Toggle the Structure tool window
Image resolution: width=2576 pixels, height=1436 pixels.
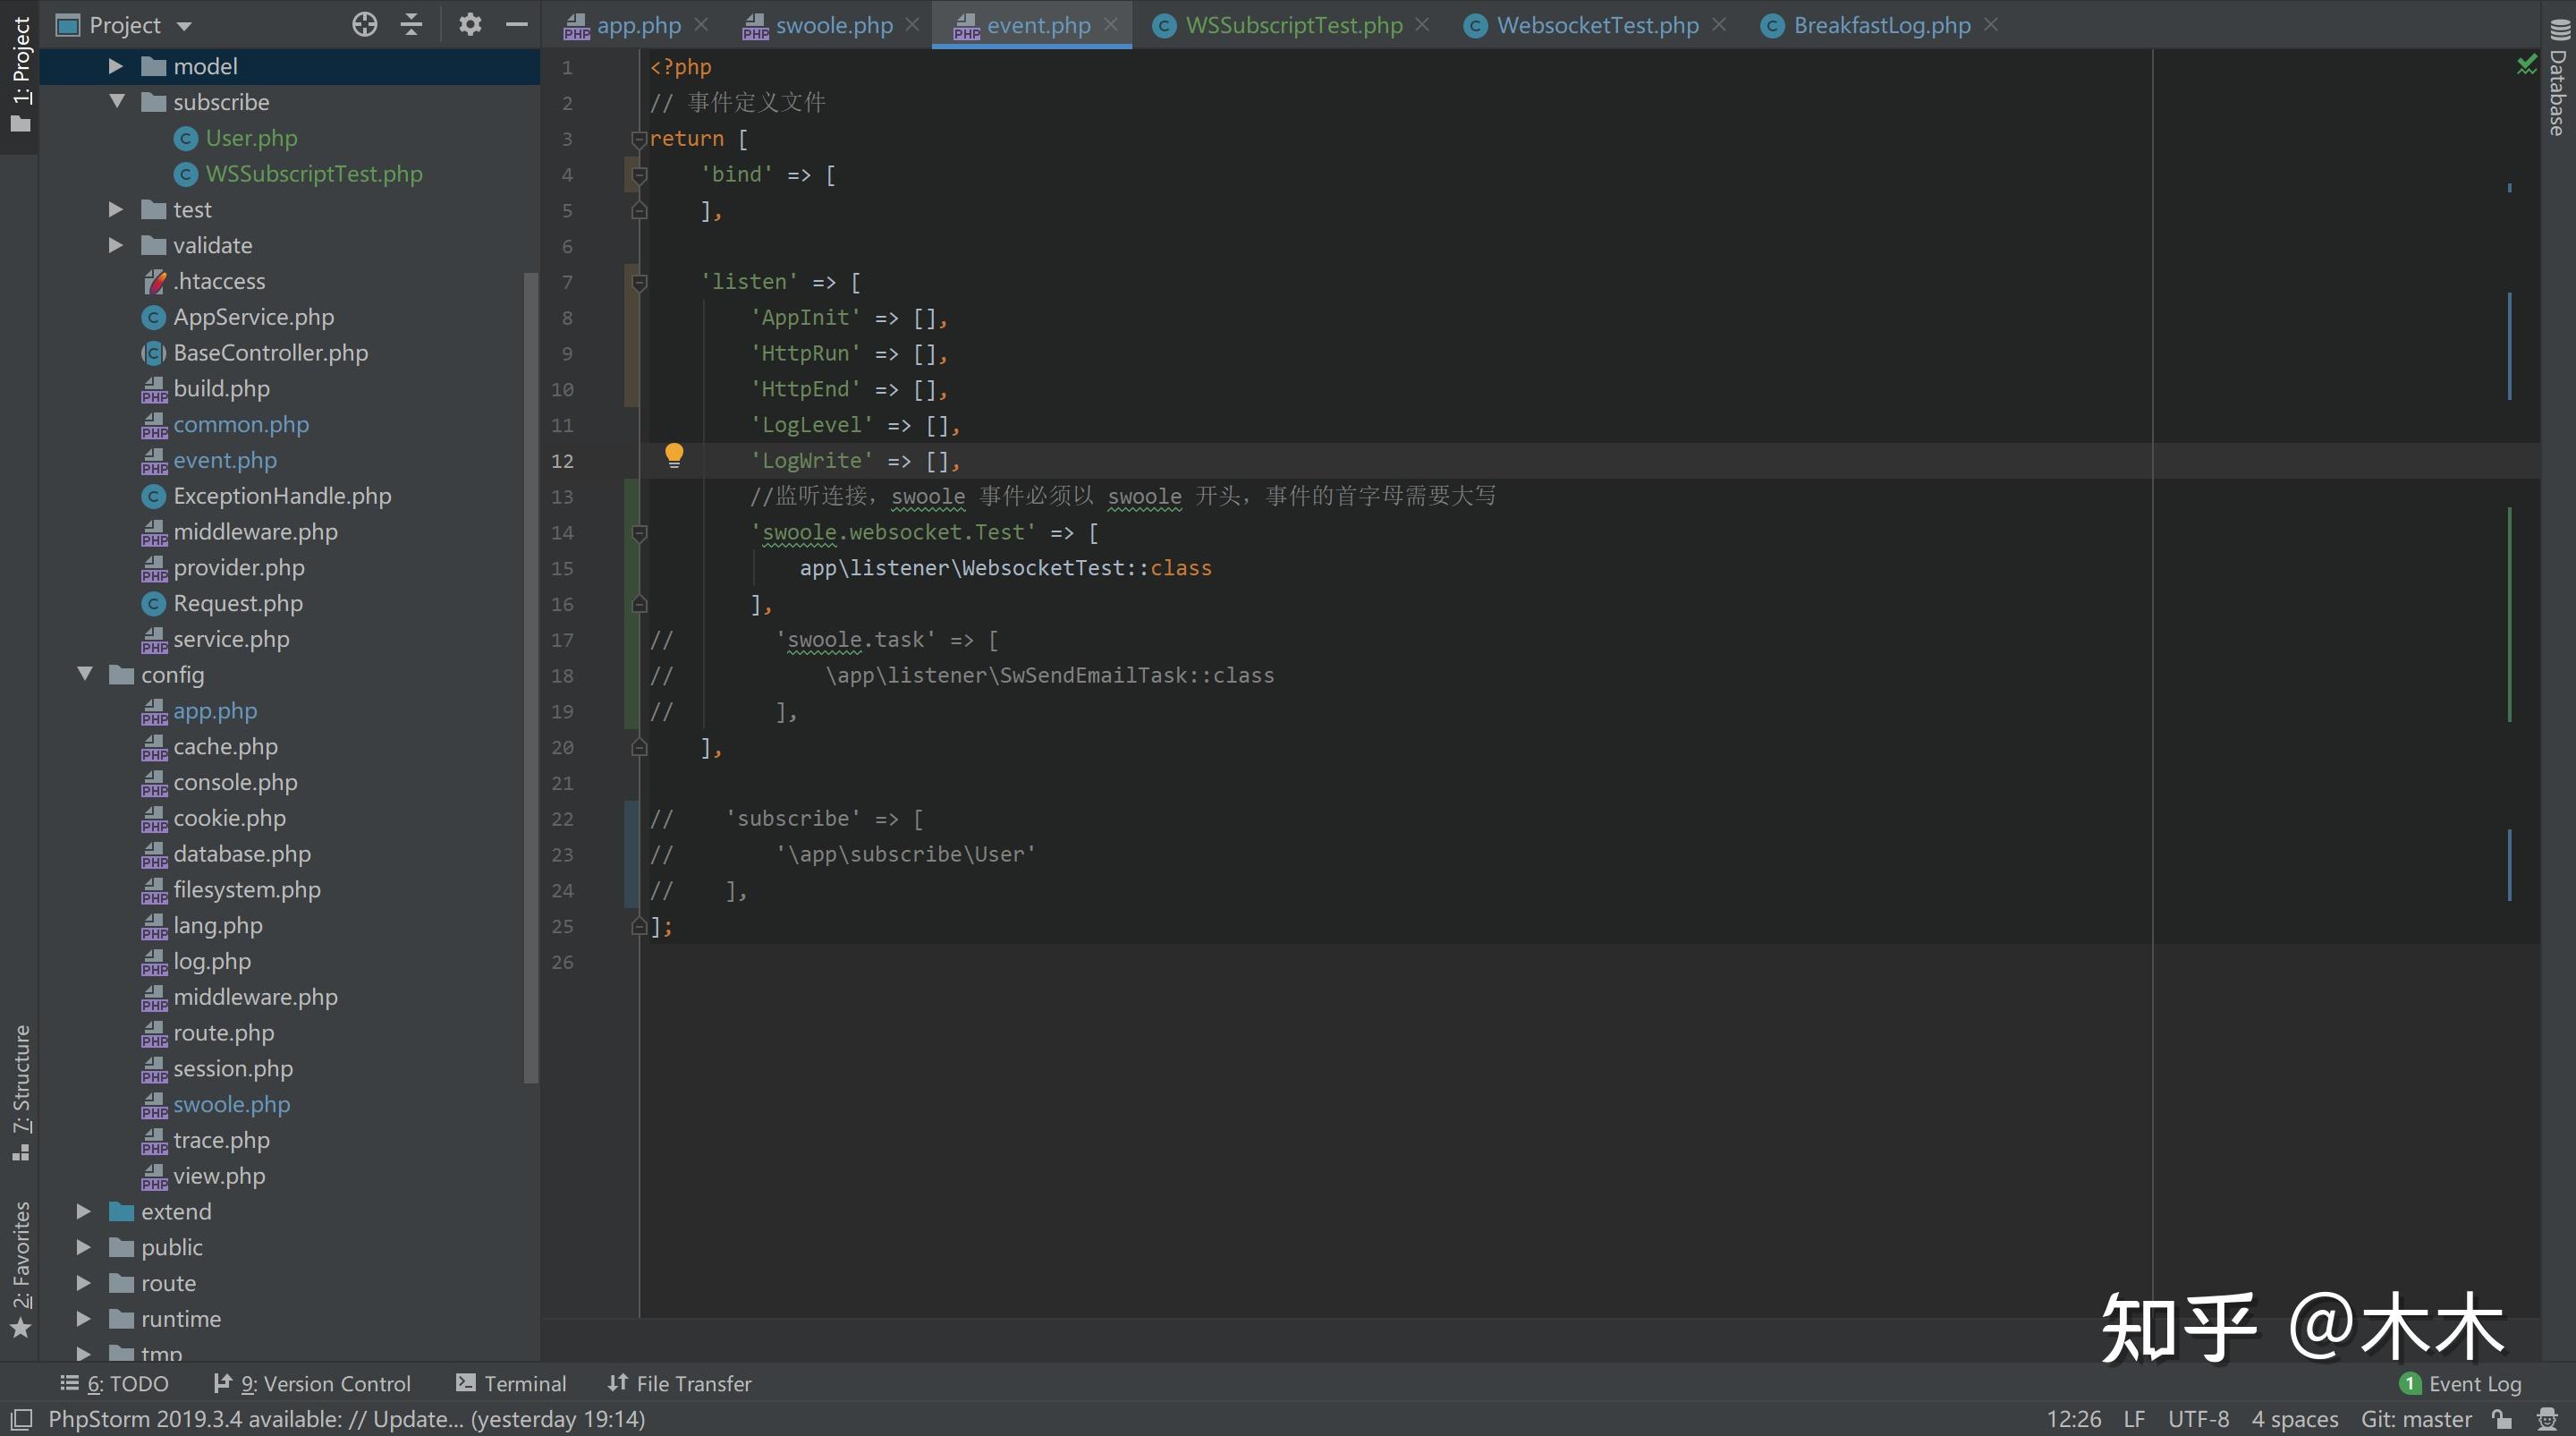[x=21, y=1090]
